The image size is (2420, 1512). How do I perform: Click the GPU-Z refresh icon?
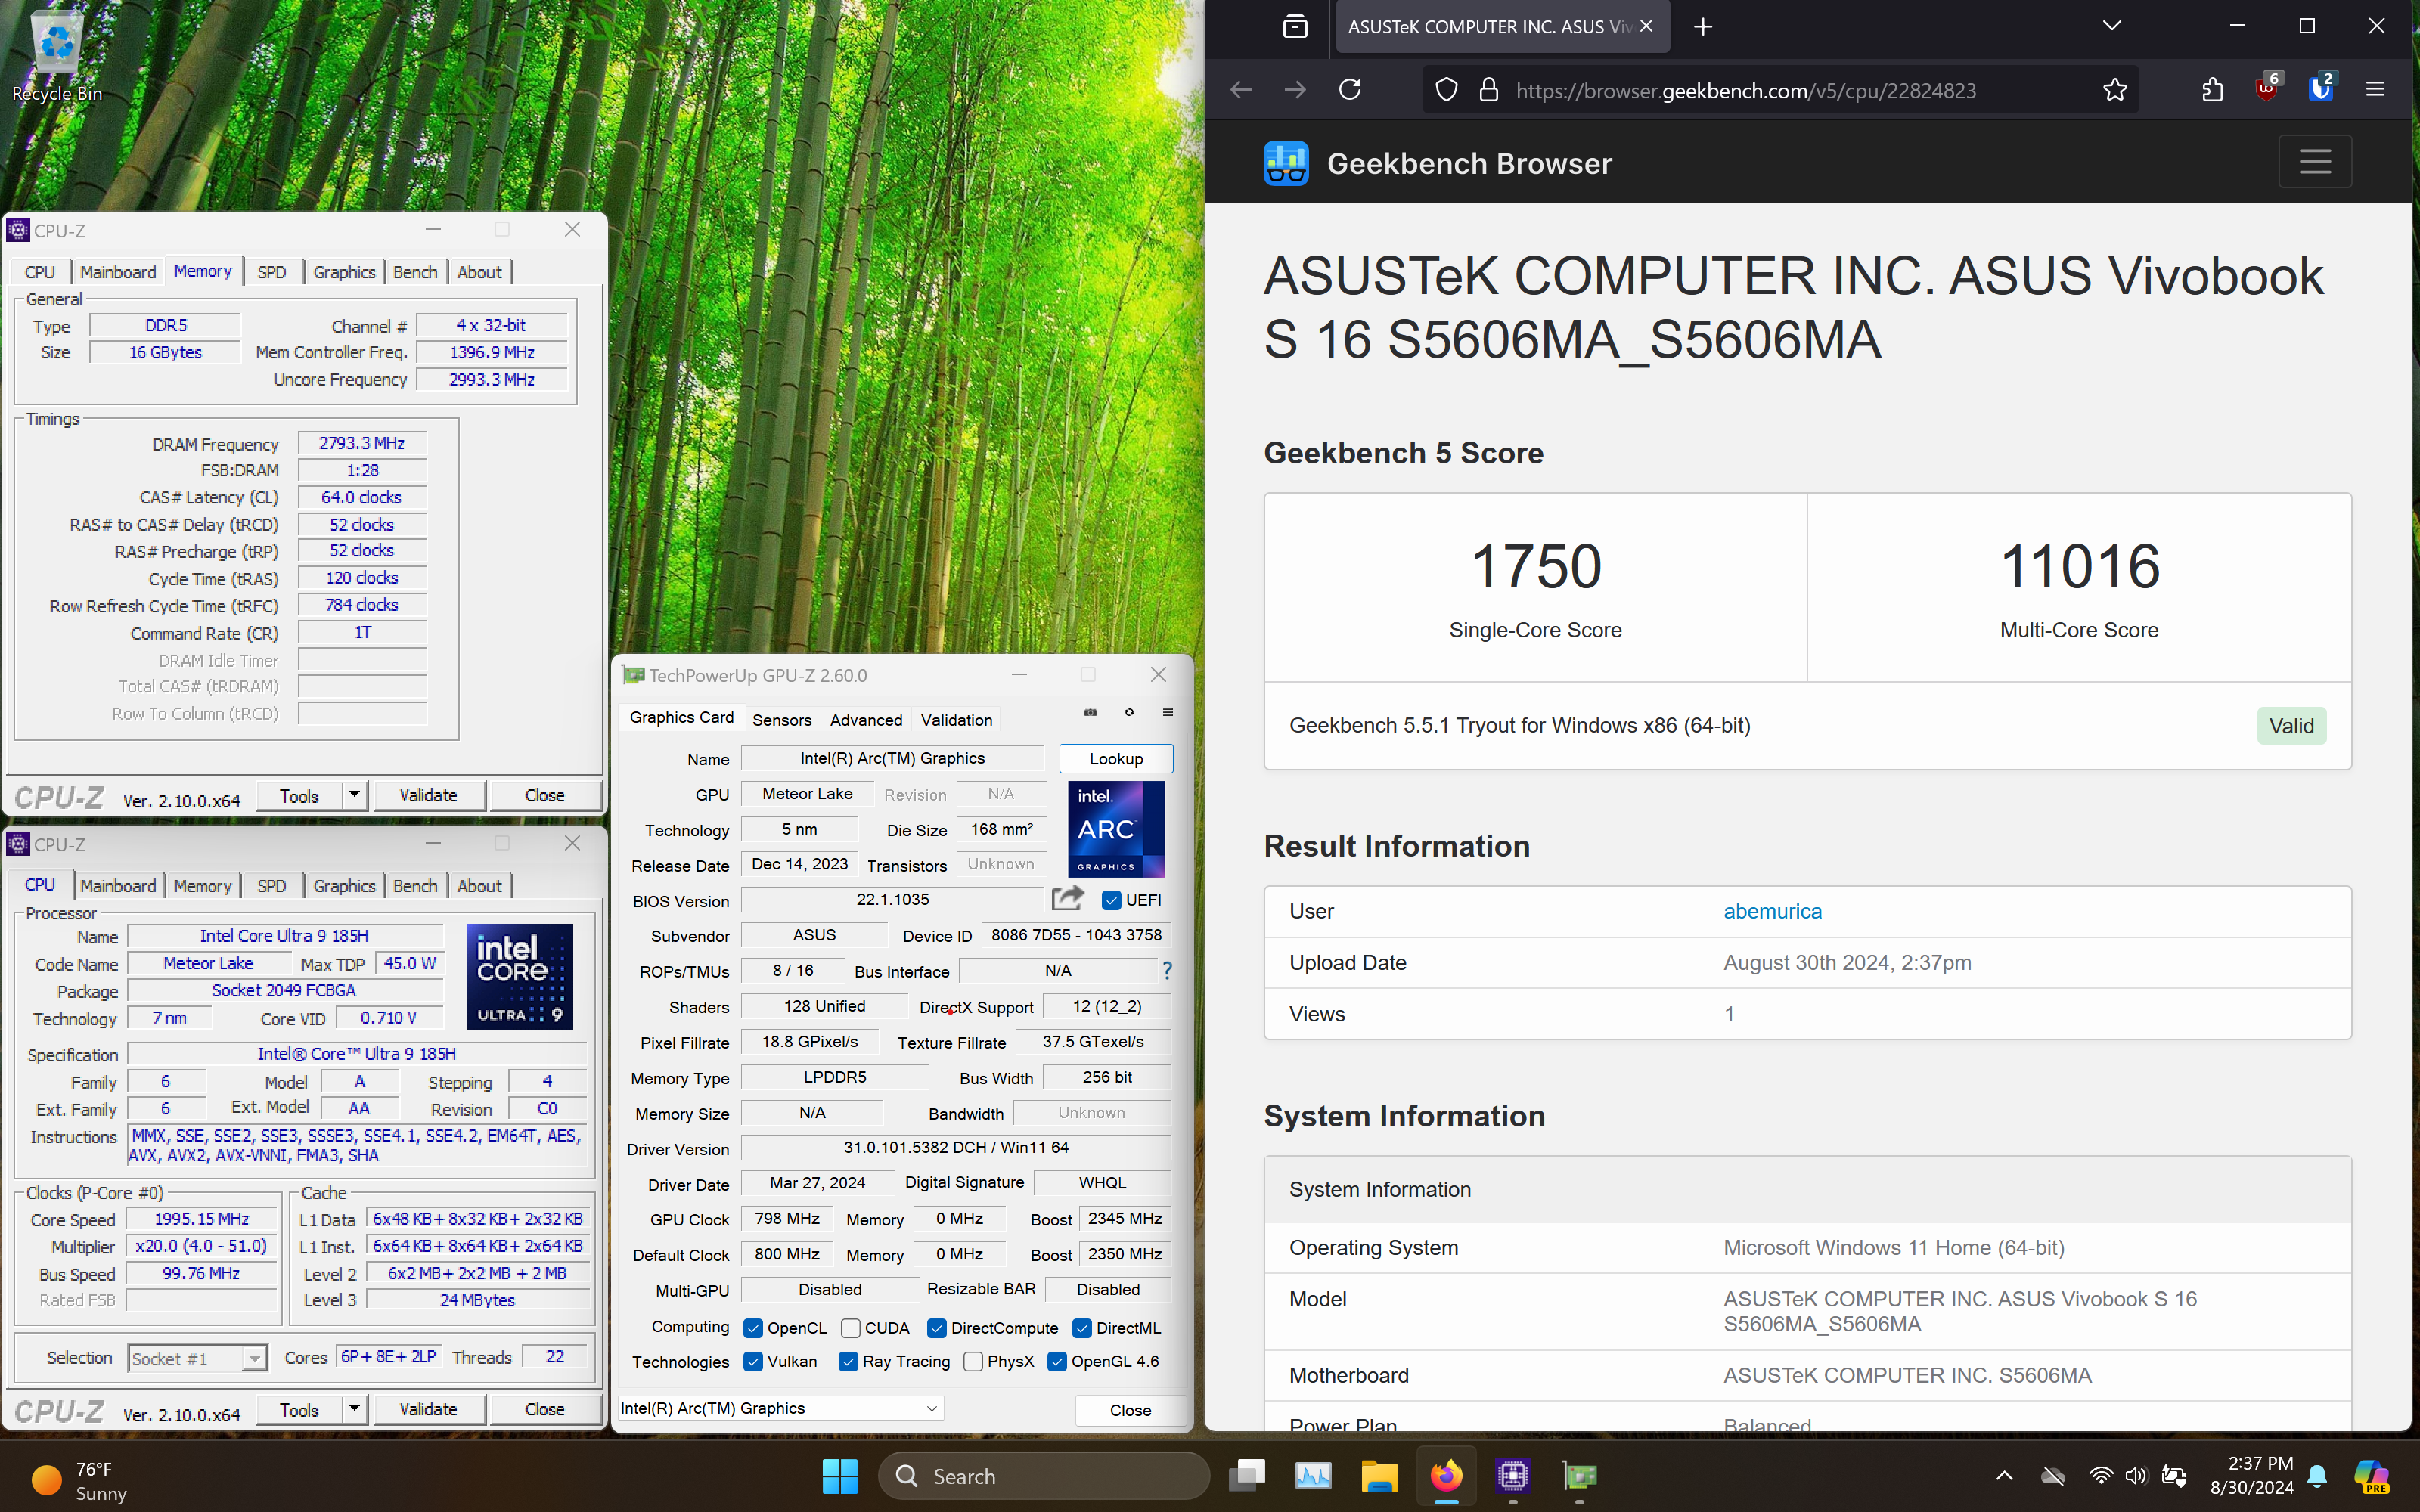tap(1129, 712)
